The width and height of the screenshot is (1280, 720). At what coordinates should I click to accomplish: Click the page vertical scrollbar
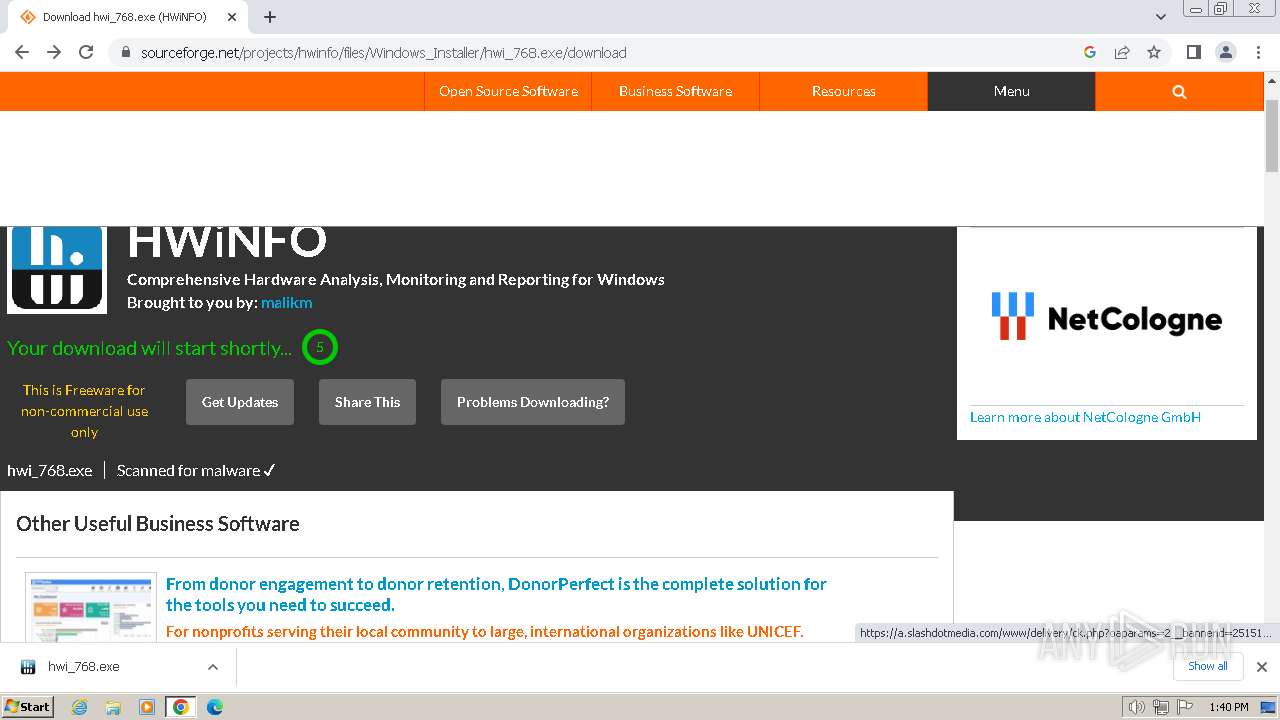1272,135
